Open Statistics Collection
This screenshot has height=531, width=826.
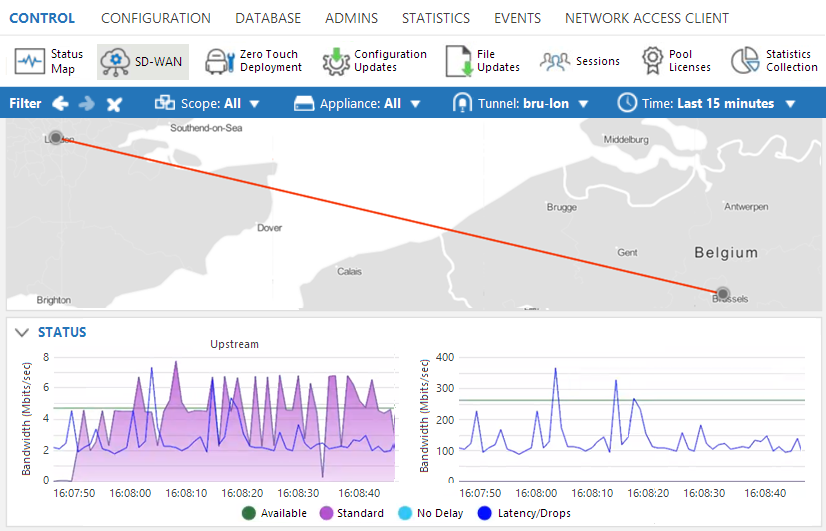774,61
